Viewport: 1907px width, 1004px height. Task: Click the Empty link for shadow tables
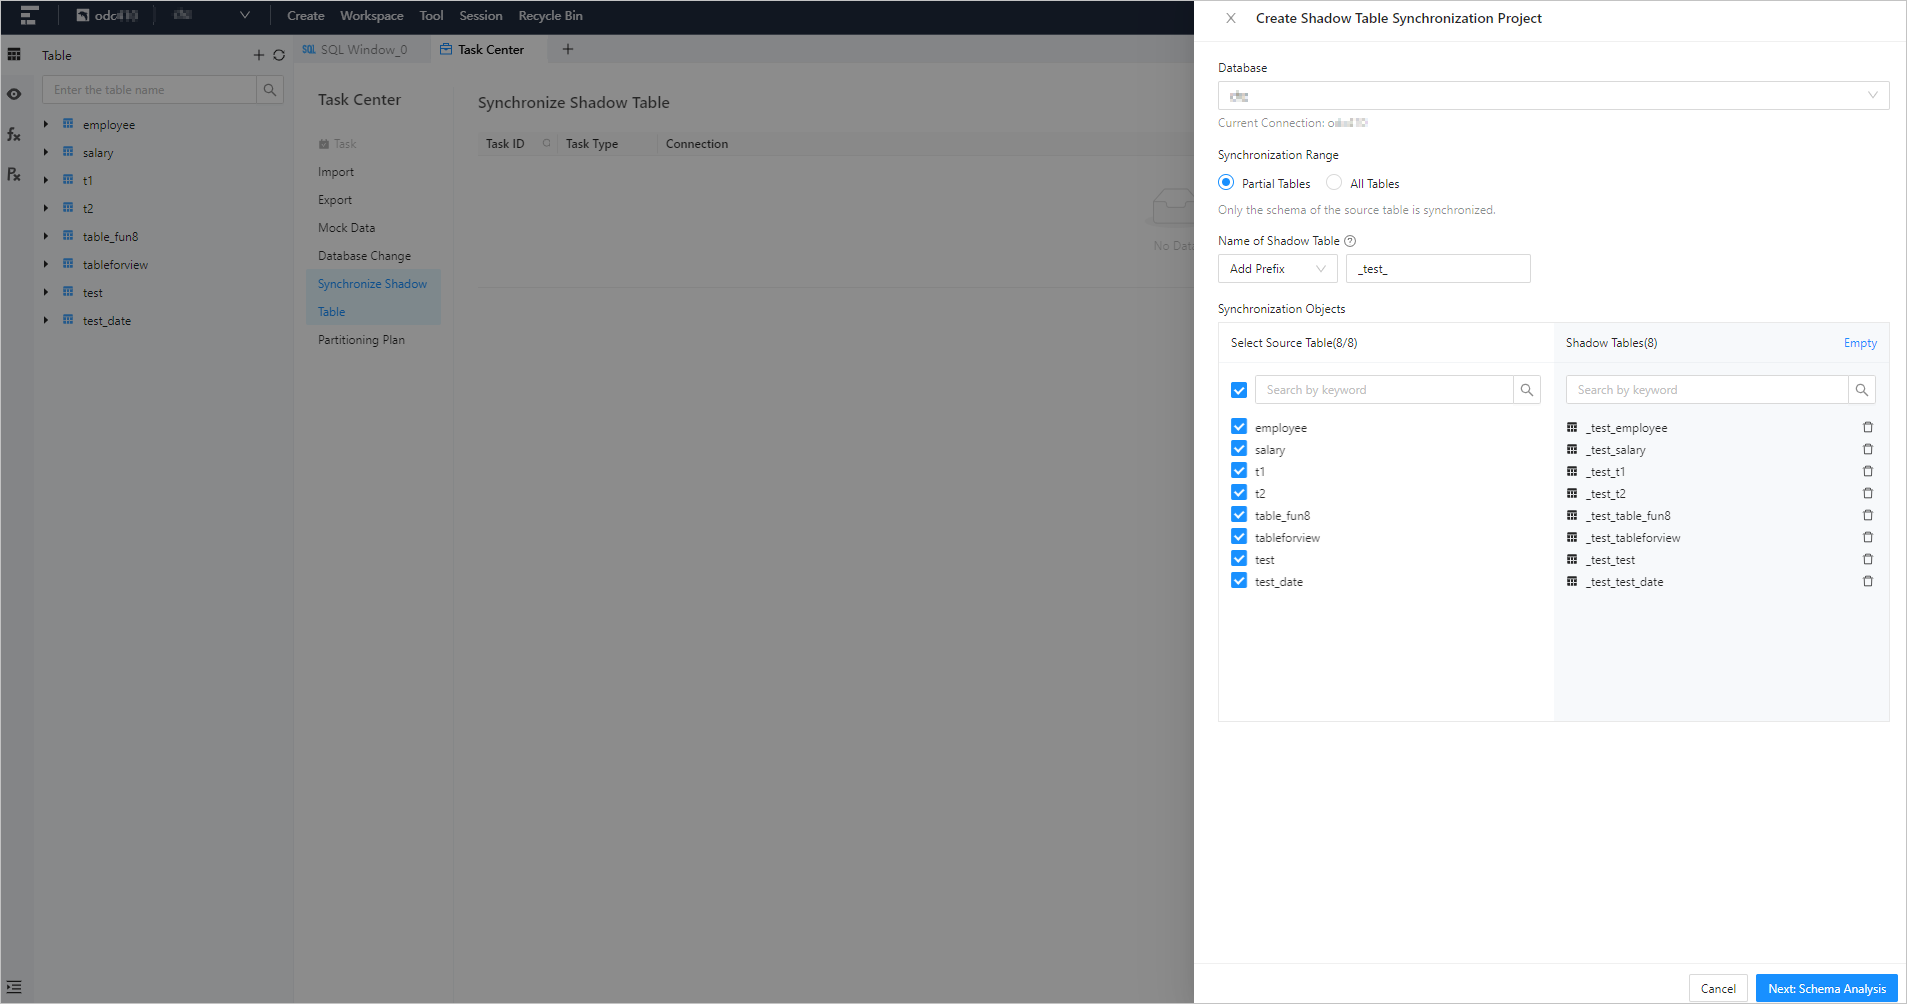click(x=1860, y=343)
